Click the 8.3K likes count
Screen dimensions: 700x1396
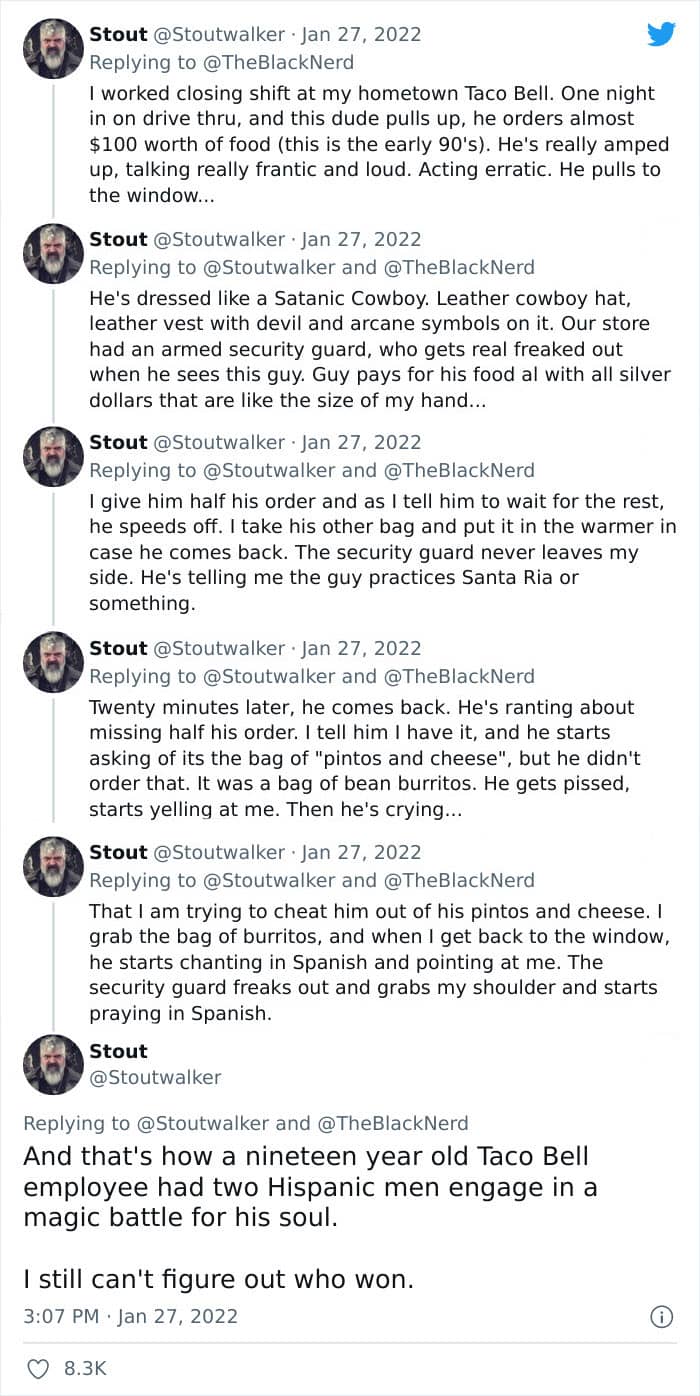click(x=85, y=1368)
